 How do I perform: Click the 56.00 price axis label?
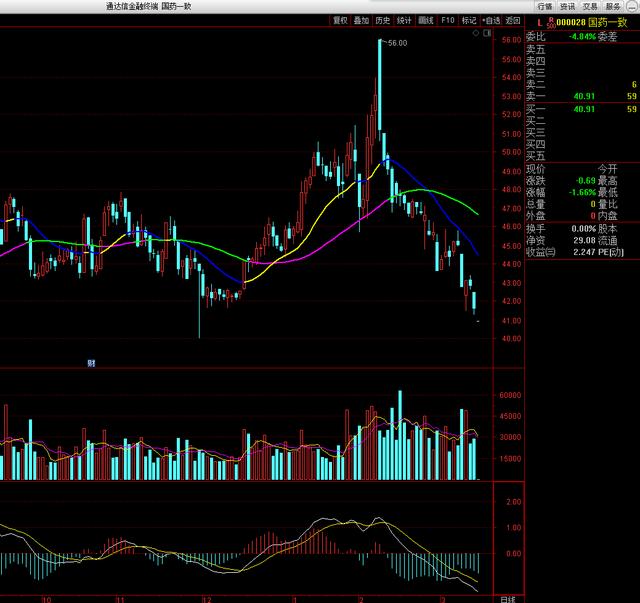point(511,40)
